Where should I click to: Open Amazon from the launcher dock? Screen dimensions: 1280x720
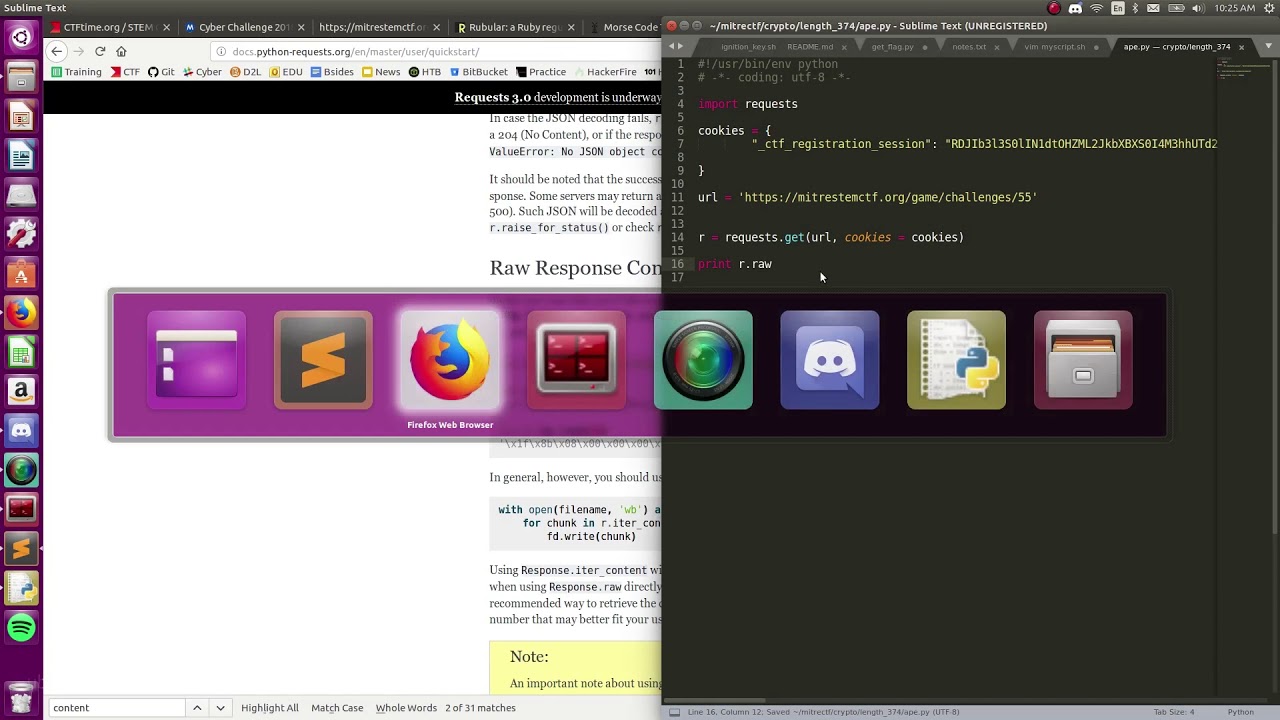pos(21,391)
